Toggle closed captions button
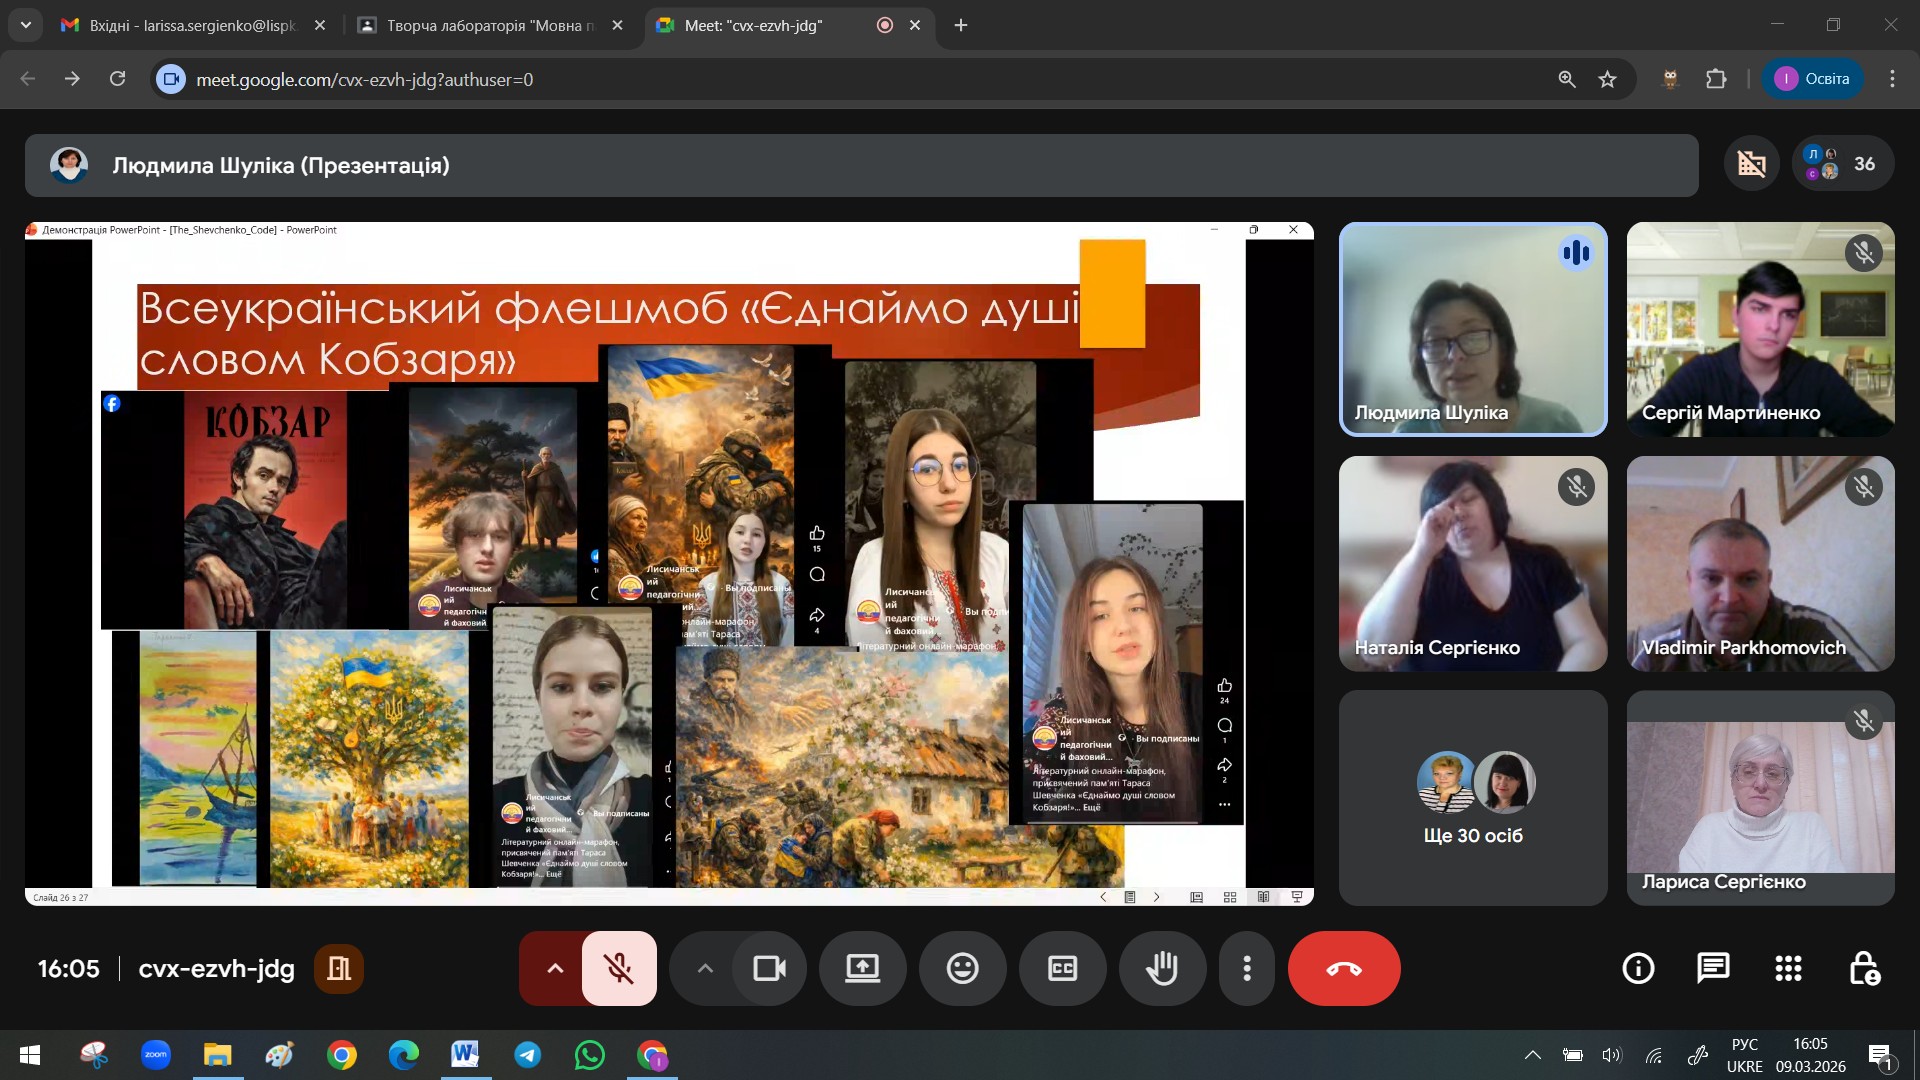The image size is (1920, 1080). 1062,968
